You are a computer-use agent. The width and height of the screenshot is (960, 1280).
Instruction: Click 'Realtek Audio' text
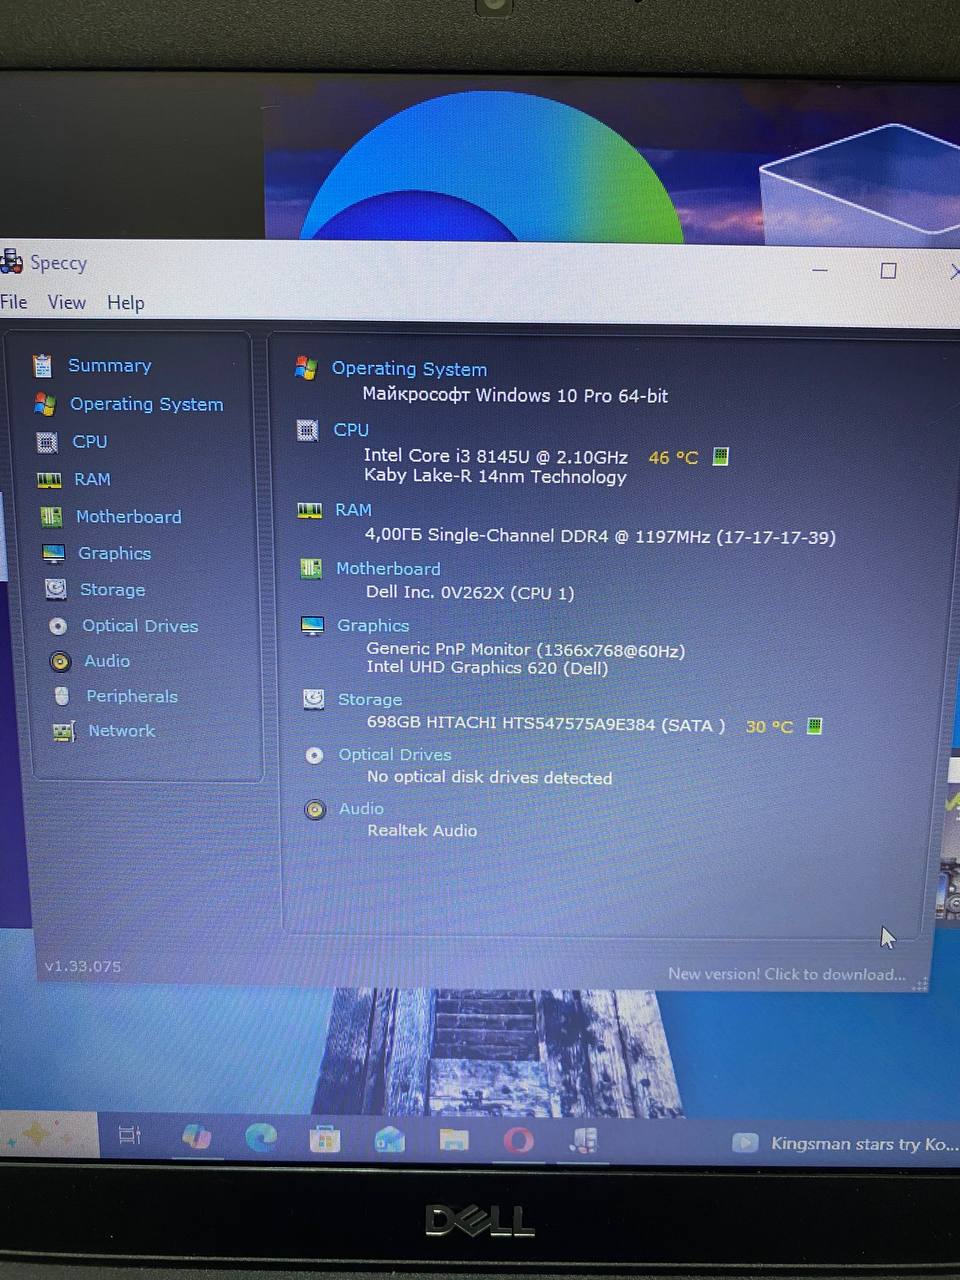coord(422,831)
